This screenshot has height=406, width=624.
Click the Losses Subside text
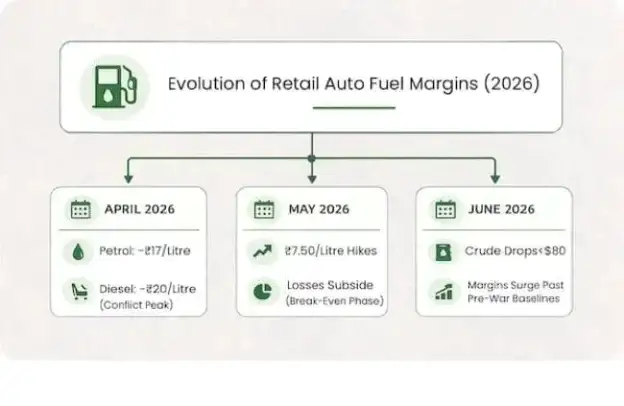pyautogui.click(x=330, y=285)
